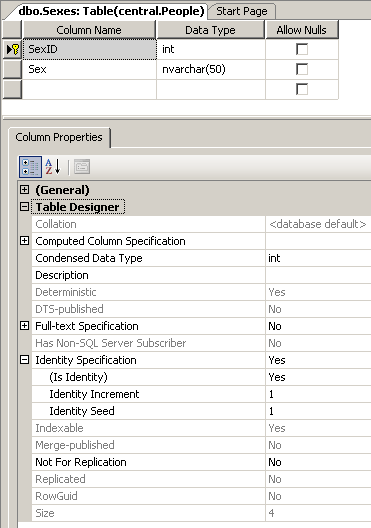Switch to the Start Page tab
Image resolution: width=371 pixels, height=528 pixels.
tap(242, 11)
